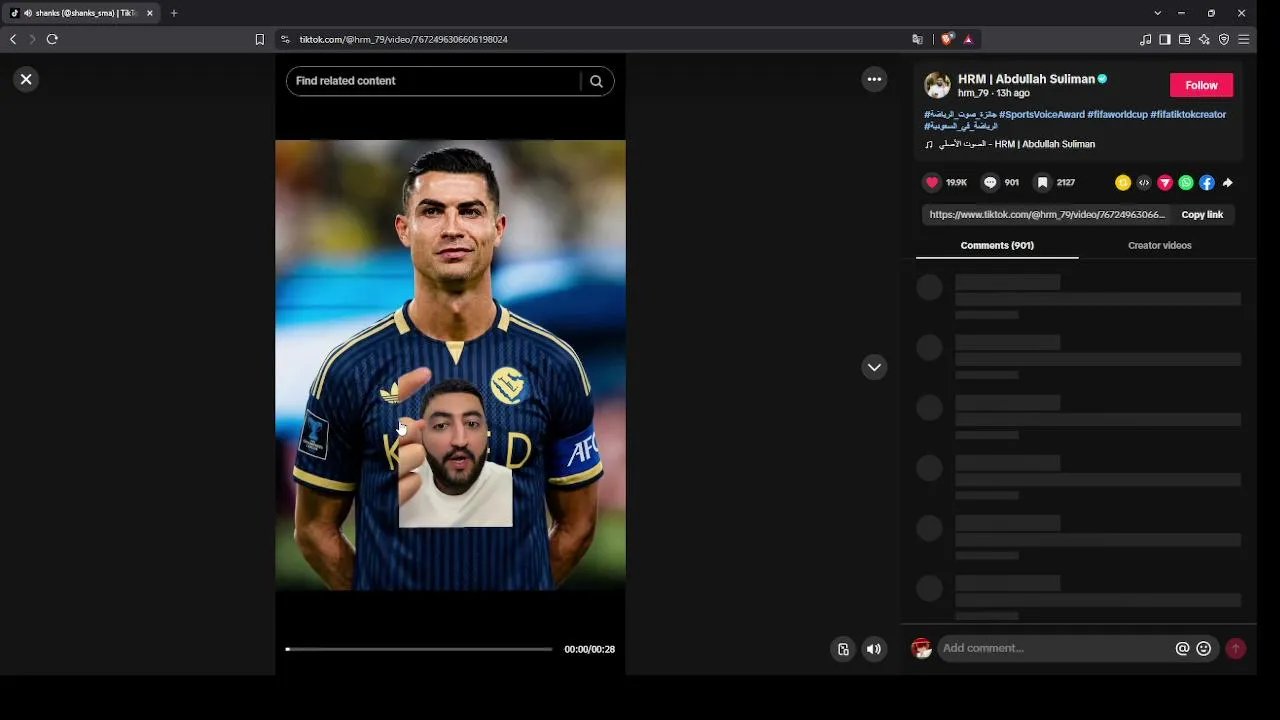Open the three-dot more options menu
1280x720 pixels.
coord(874,79)
